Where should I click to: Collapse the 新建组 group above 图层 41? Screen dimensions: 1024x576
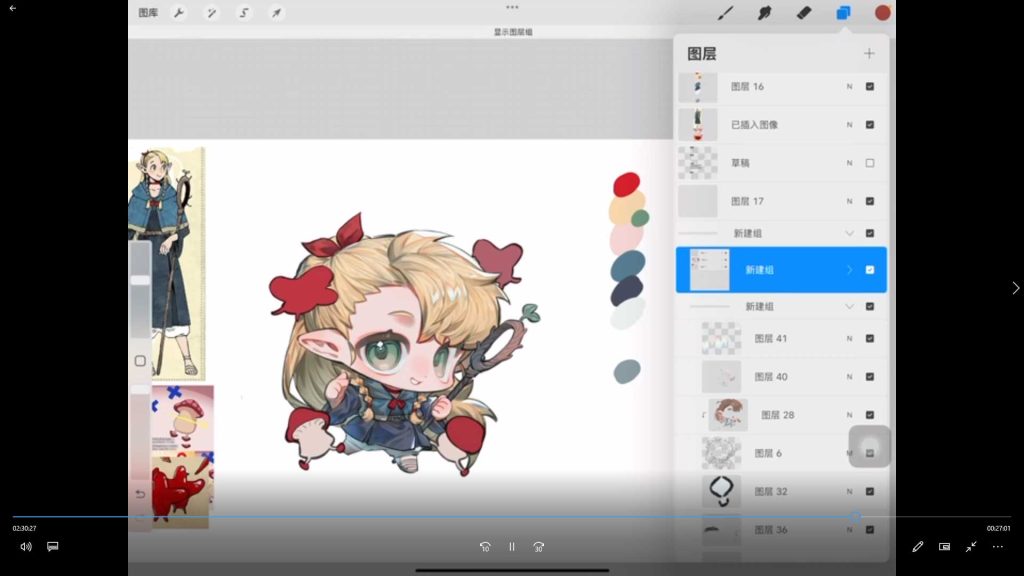click(x=850, y=307)
